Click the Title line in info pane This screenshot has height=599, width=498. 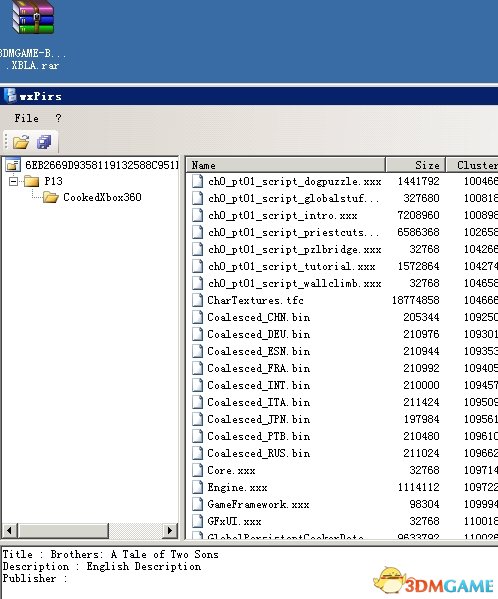pyautogui.click(x=111, y=554)
